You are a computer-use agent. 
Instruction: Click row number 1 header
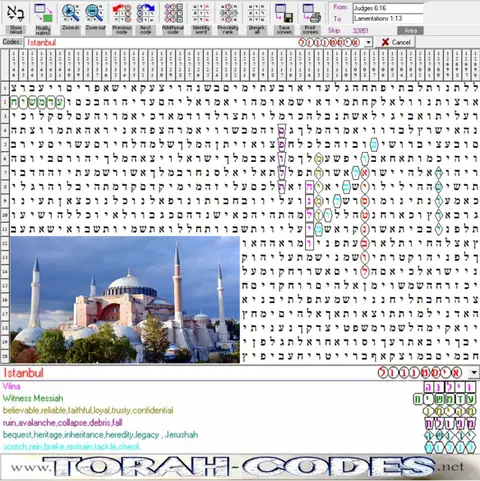pyautogui.click(x=5, y=88)
